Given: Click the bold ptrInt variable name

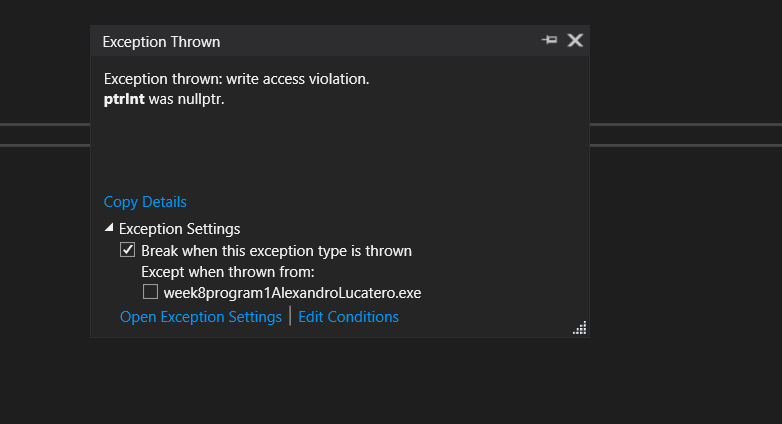Looking at the screenshot, I should 124,99.
